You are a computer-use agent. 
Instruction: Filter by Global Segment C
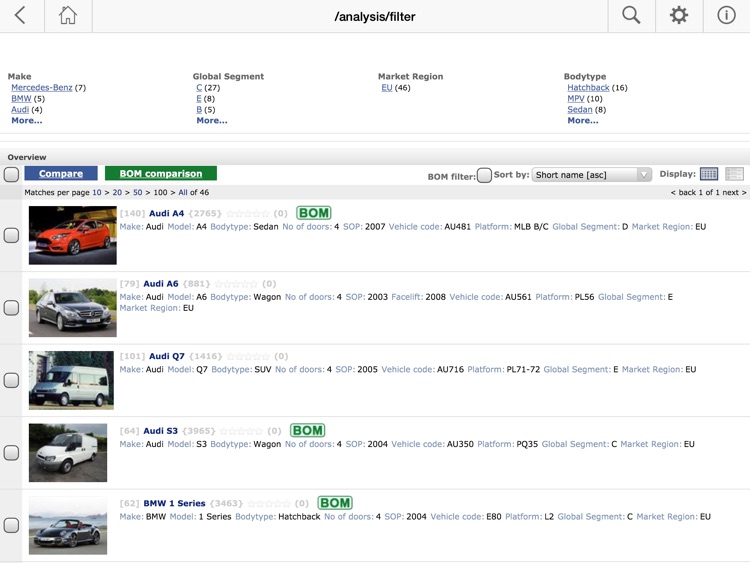click(x=199, y=88)
